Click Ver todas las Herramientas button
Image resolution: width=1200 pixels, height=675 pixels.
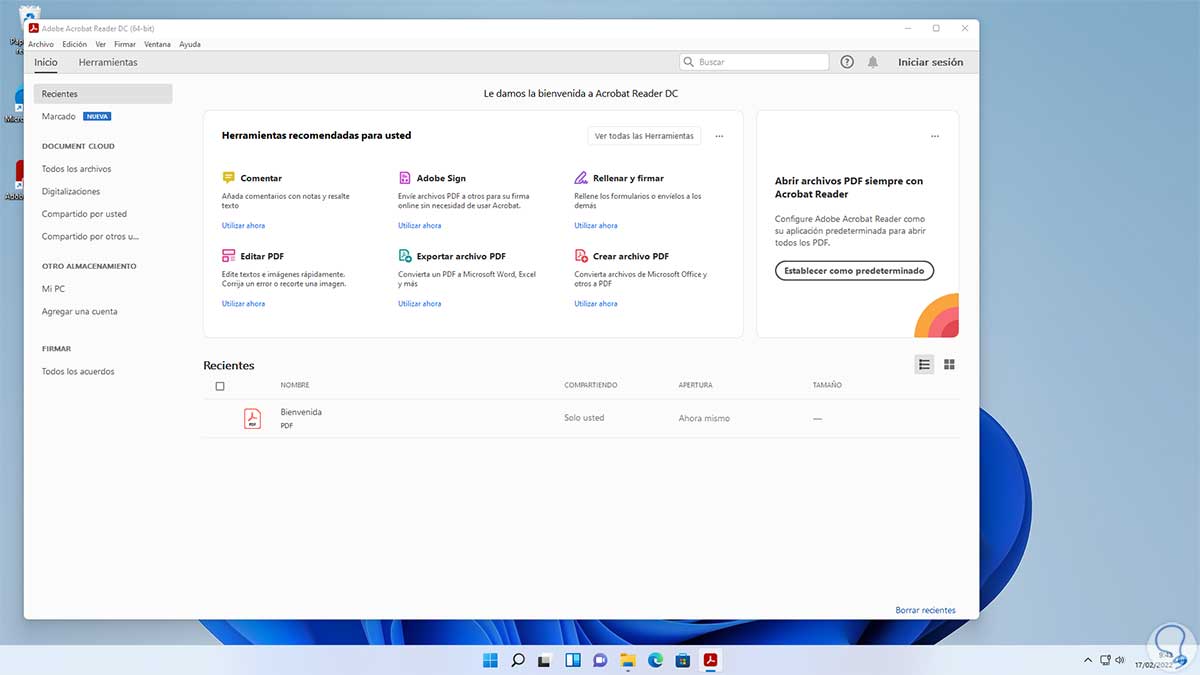(644, 136)
